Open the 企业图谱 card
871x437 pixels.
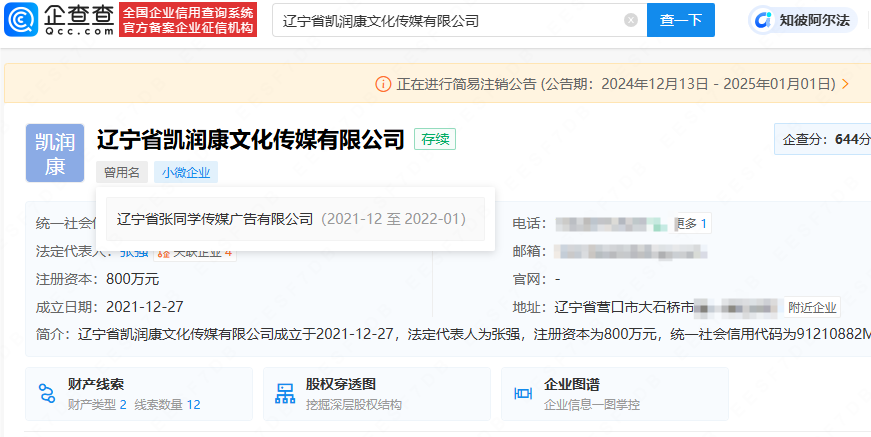(x=615, y=394)
